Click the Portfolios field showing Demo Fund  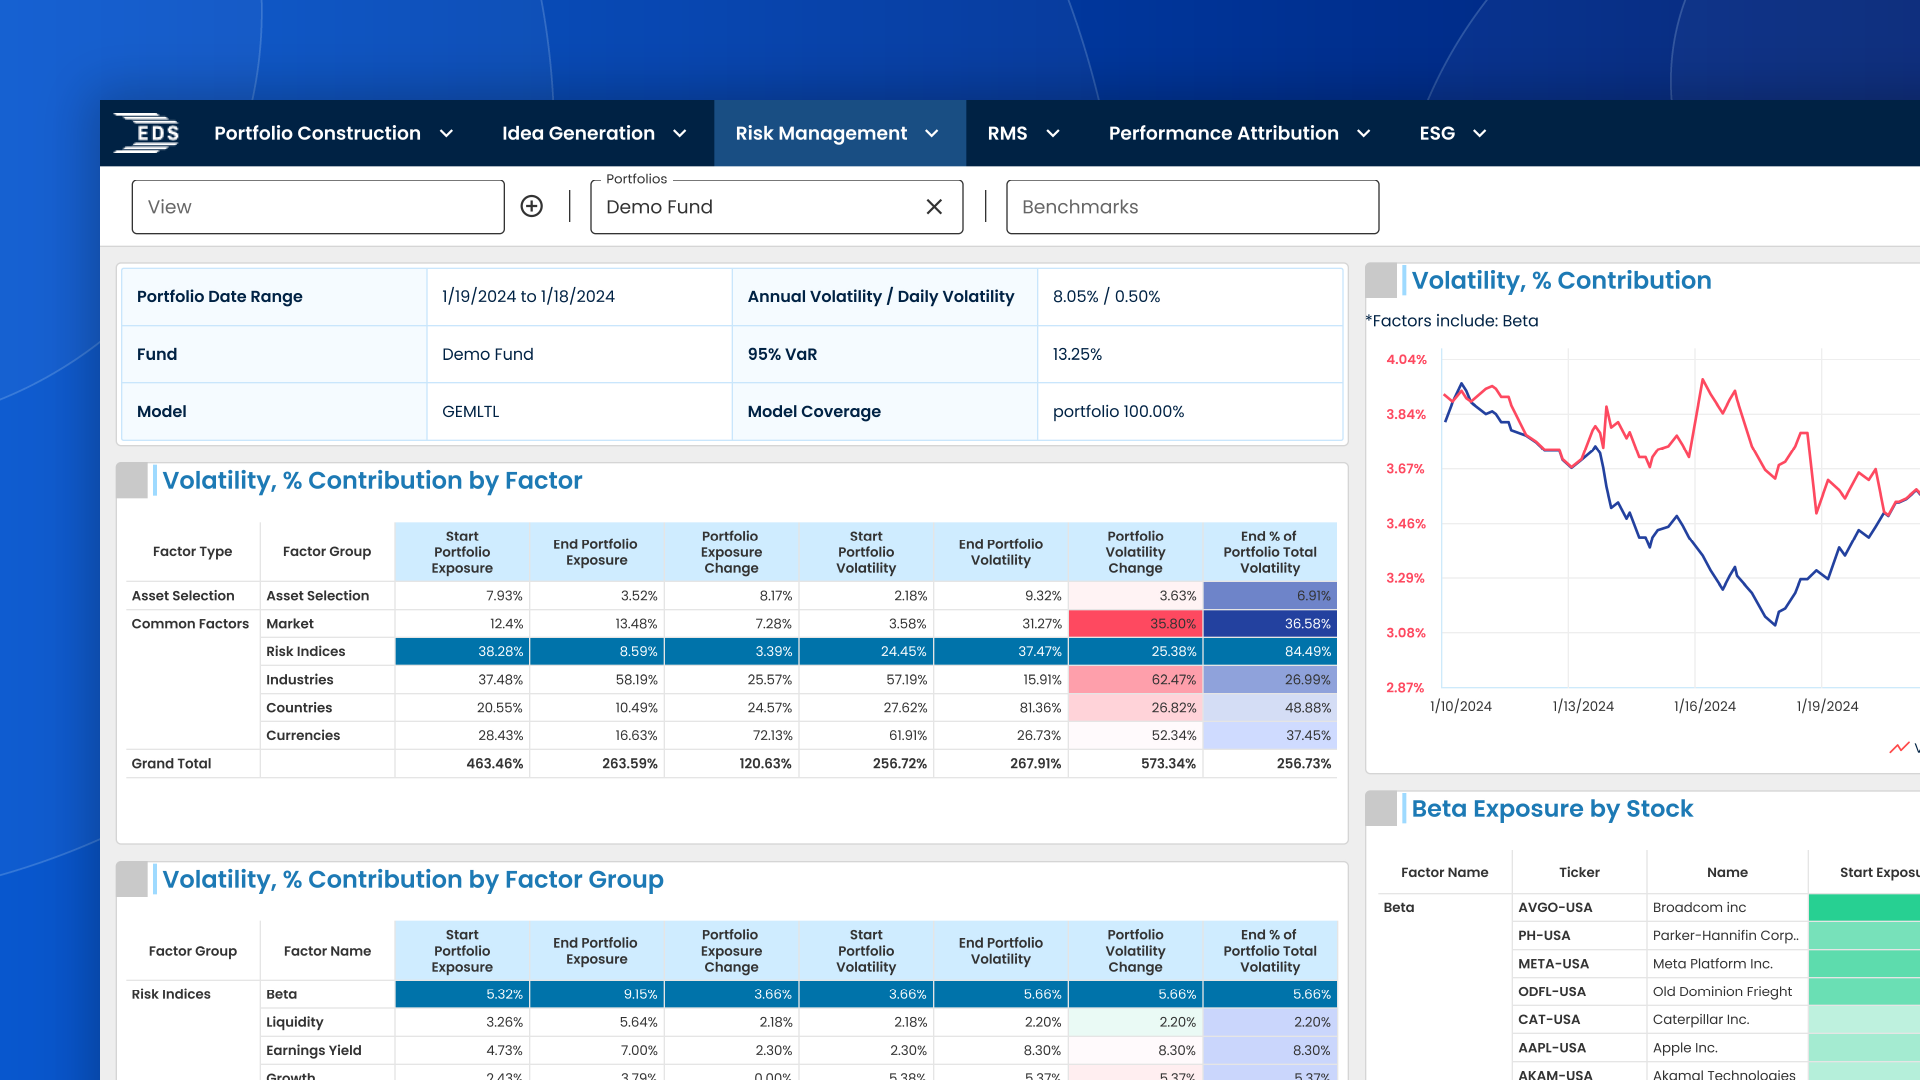[x=776, y=207]
